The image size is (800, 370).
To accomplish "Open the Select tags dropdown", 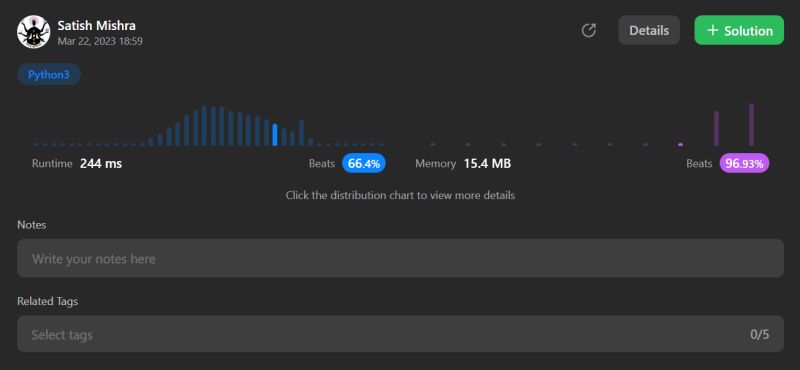I will point(401,334).
